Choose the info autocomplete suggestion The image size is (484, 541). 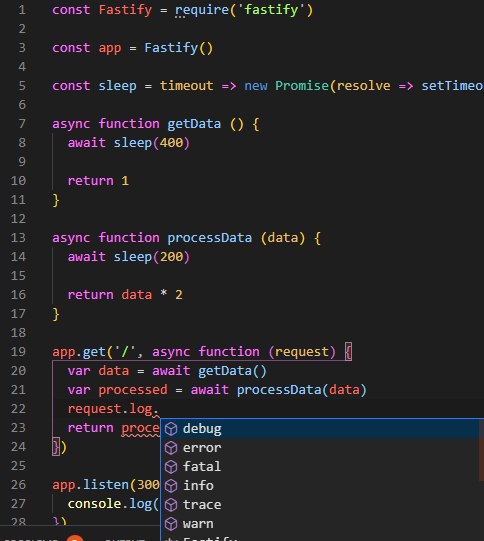pos(322,486)
